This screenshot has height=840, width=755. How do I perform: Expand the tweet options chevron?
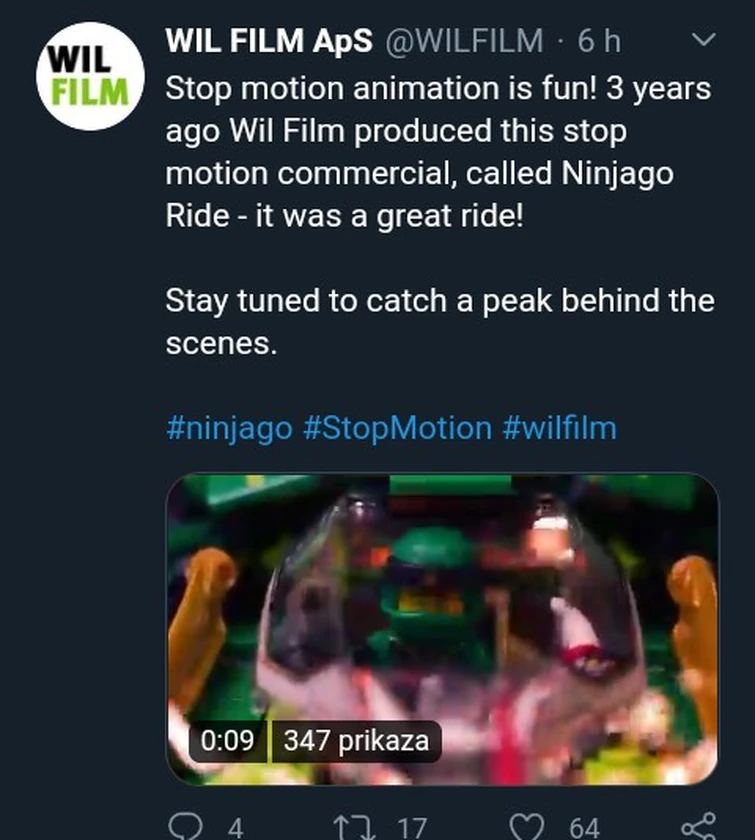pos(704,41)
